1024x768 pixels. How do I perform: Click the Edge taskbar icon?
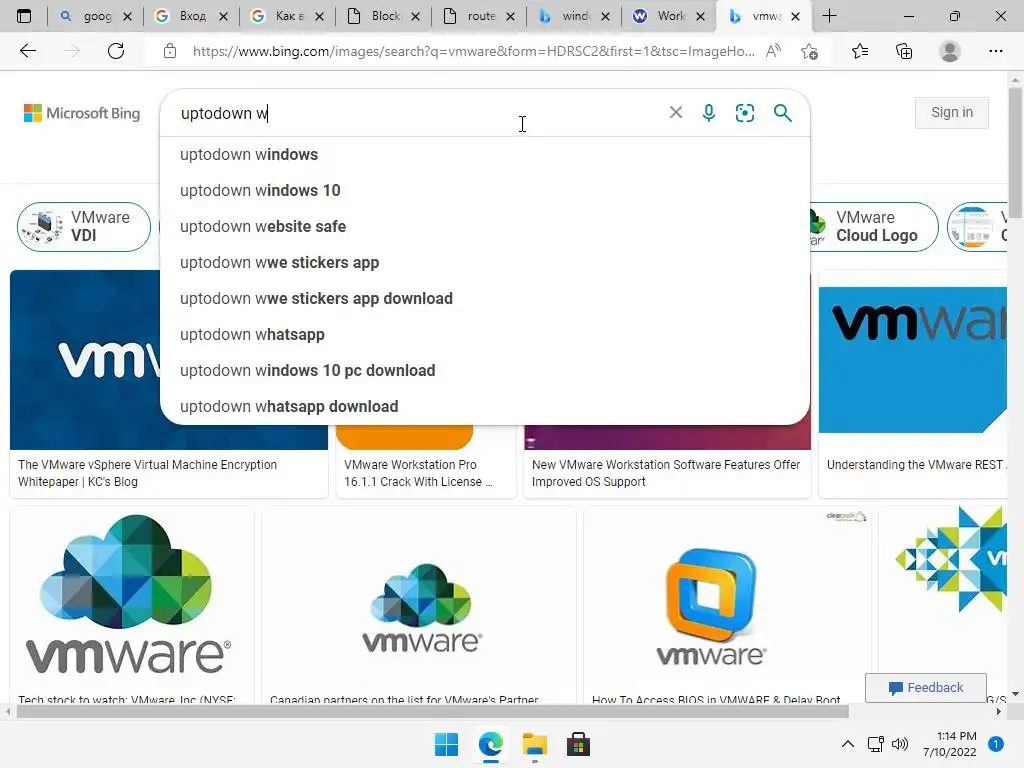[490, 744]
